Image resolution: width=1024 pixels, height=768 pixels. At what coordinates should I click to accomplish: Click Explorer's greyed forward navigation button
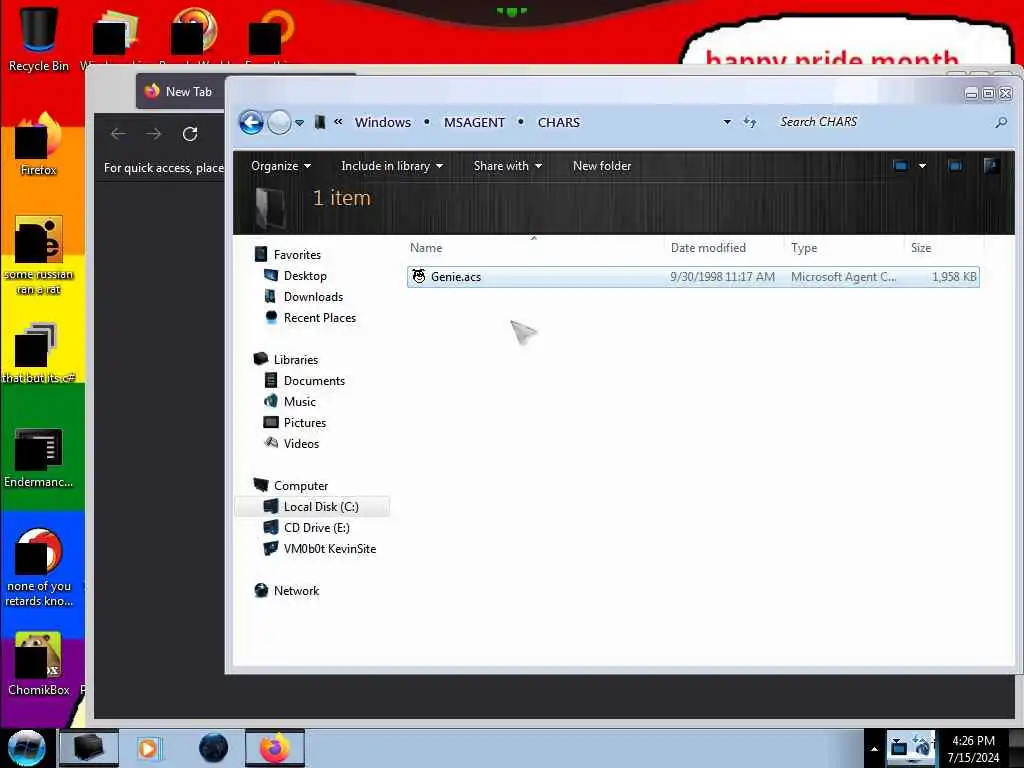[280, 122]
